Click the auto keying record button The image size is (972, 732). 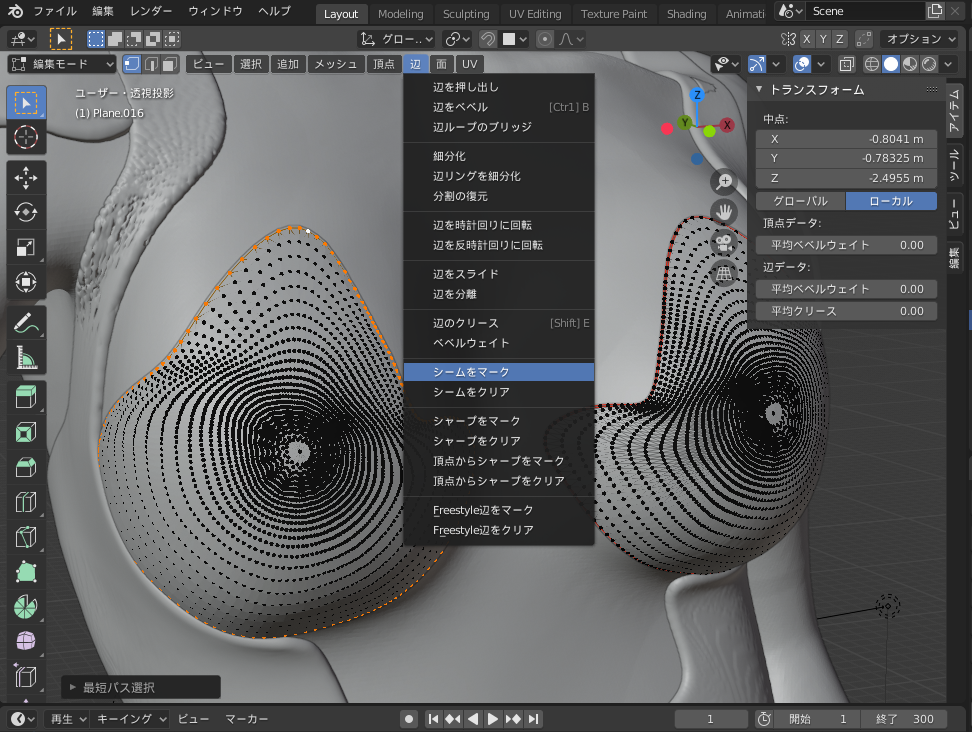point(409,719)
